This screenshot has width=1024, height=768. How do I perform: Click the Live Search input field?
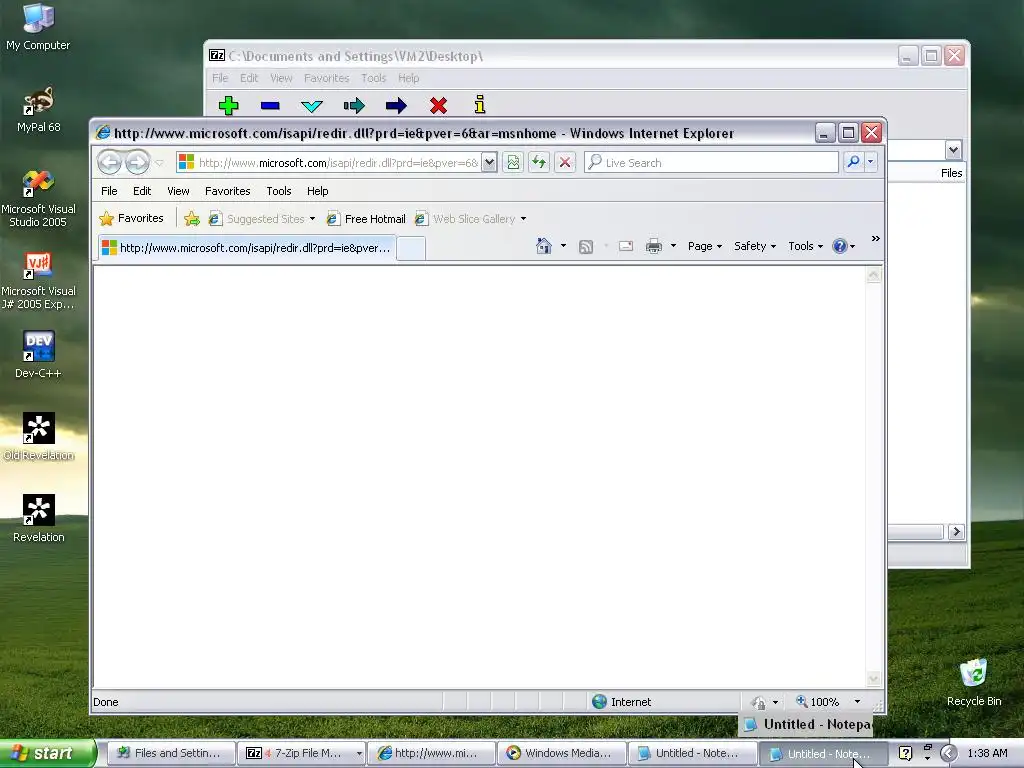pos(711,163)
